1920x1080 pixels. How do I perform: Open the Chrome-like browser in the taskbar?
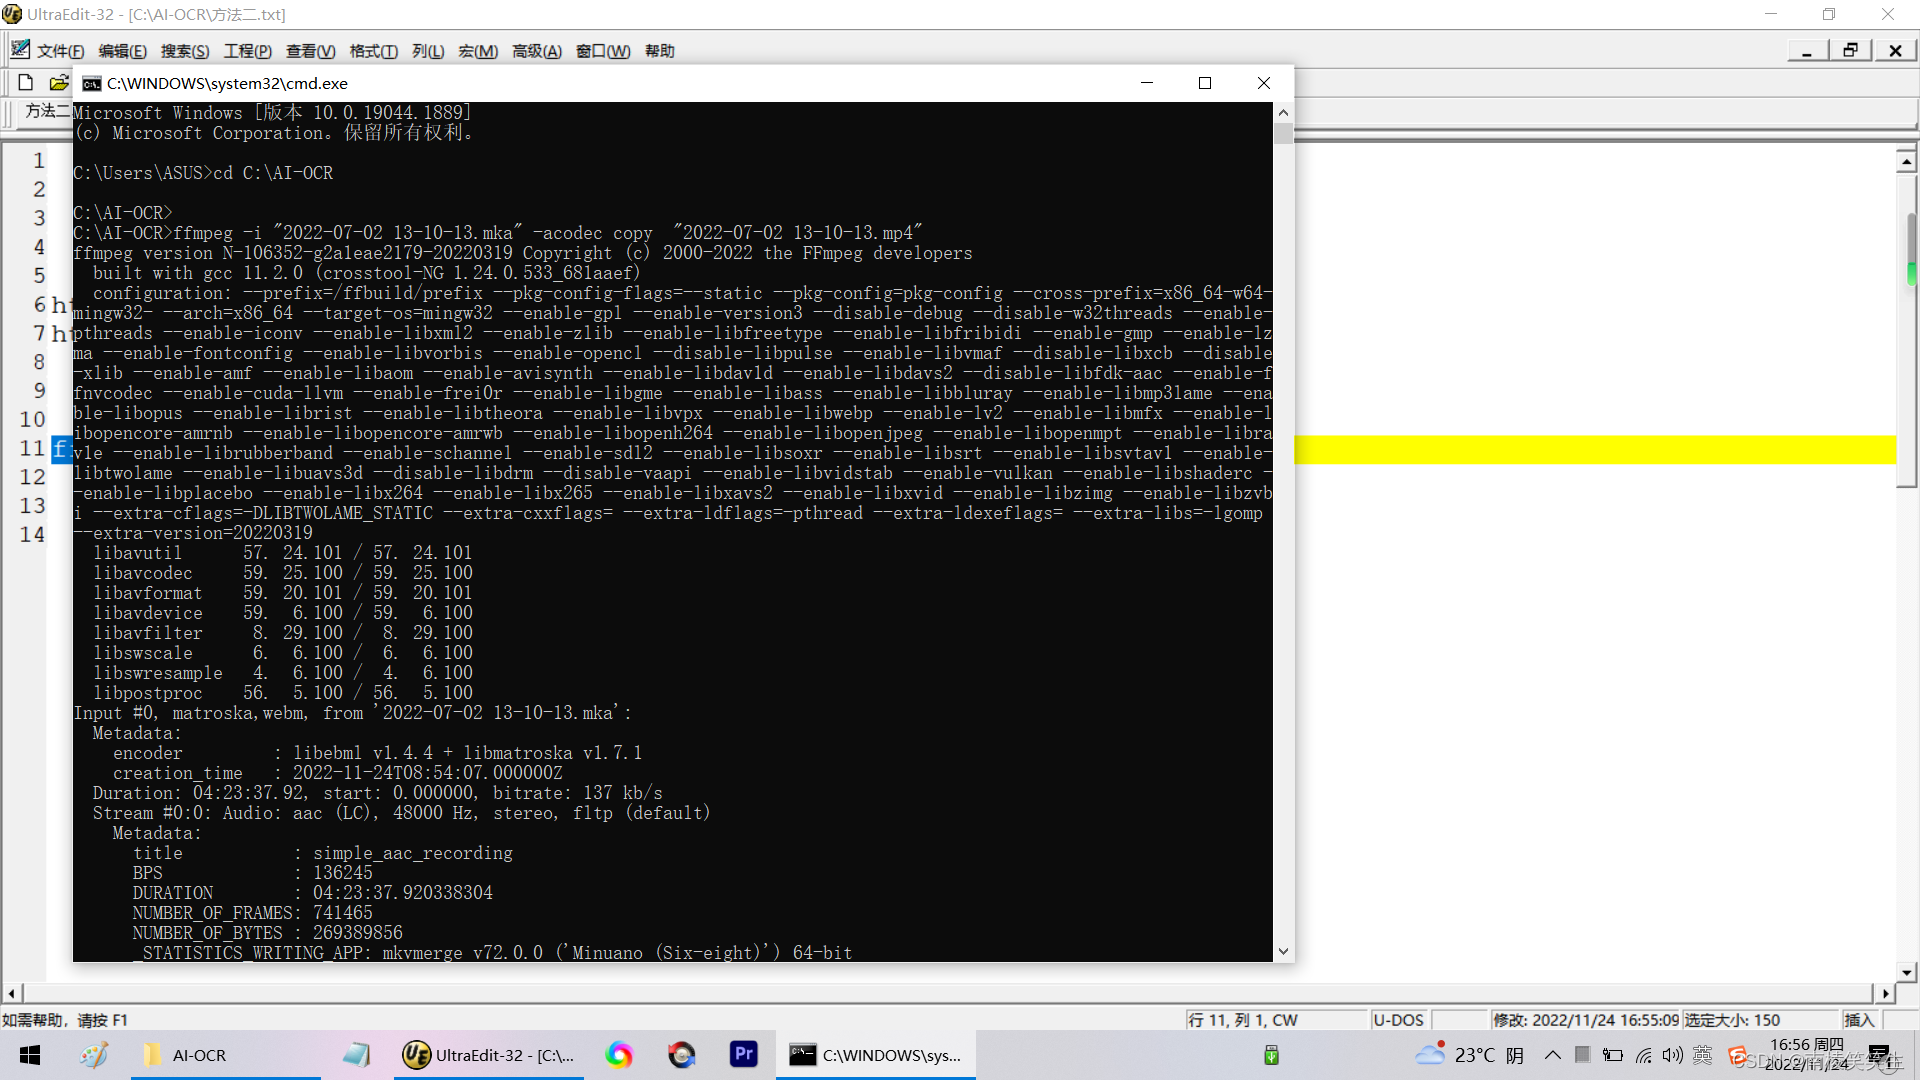(682, 1055)
